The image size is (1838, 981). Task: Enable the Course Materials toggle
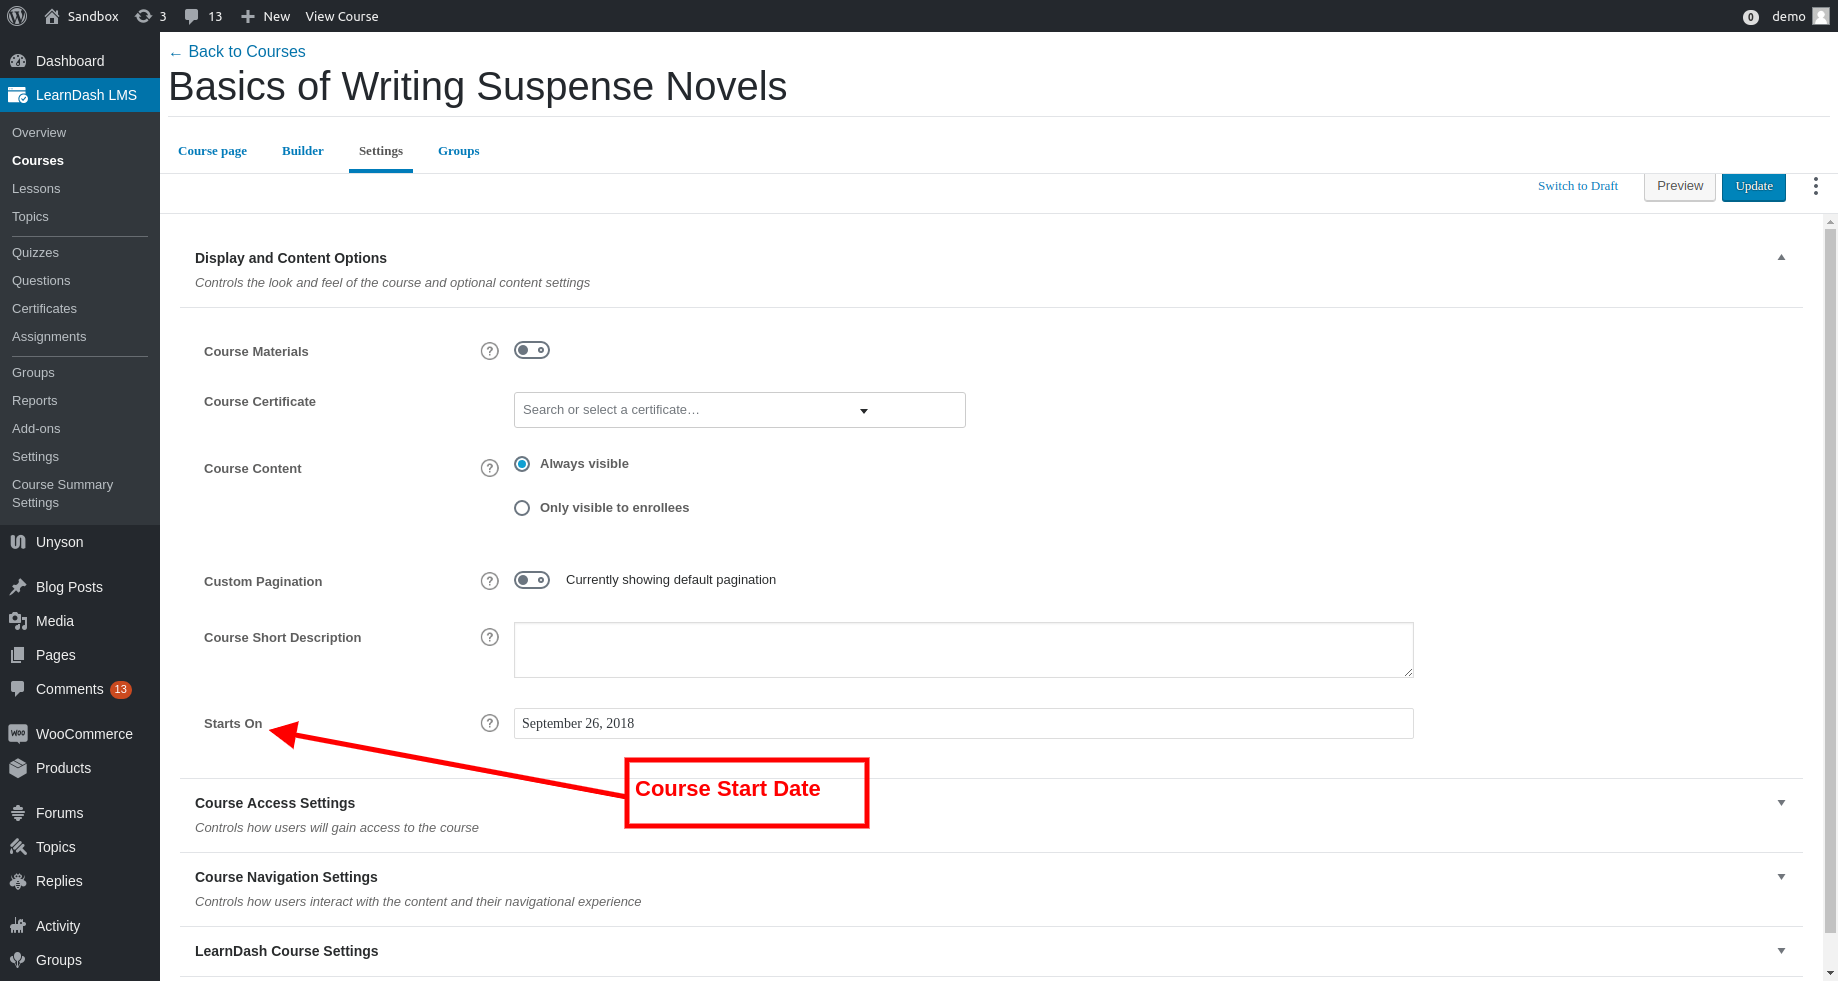(x=531, y=350)
